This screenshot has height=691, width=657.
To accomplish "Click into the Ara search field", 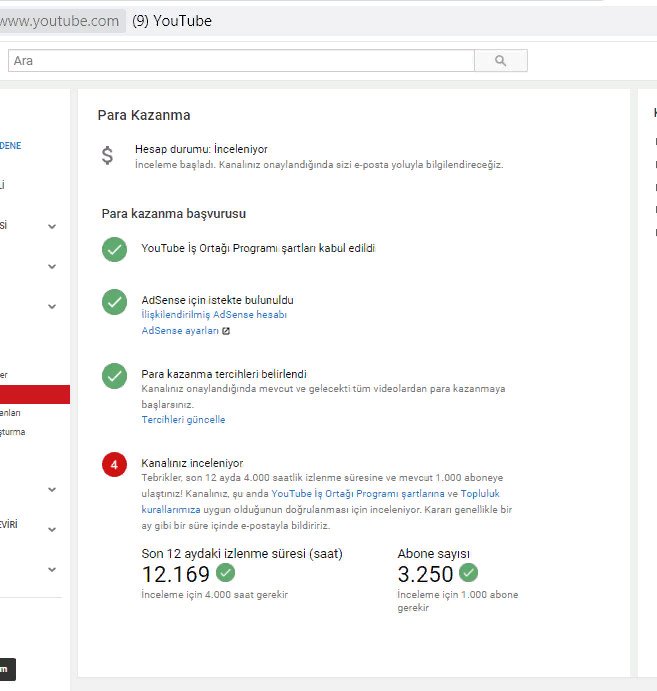I will (x=241, y=60).
